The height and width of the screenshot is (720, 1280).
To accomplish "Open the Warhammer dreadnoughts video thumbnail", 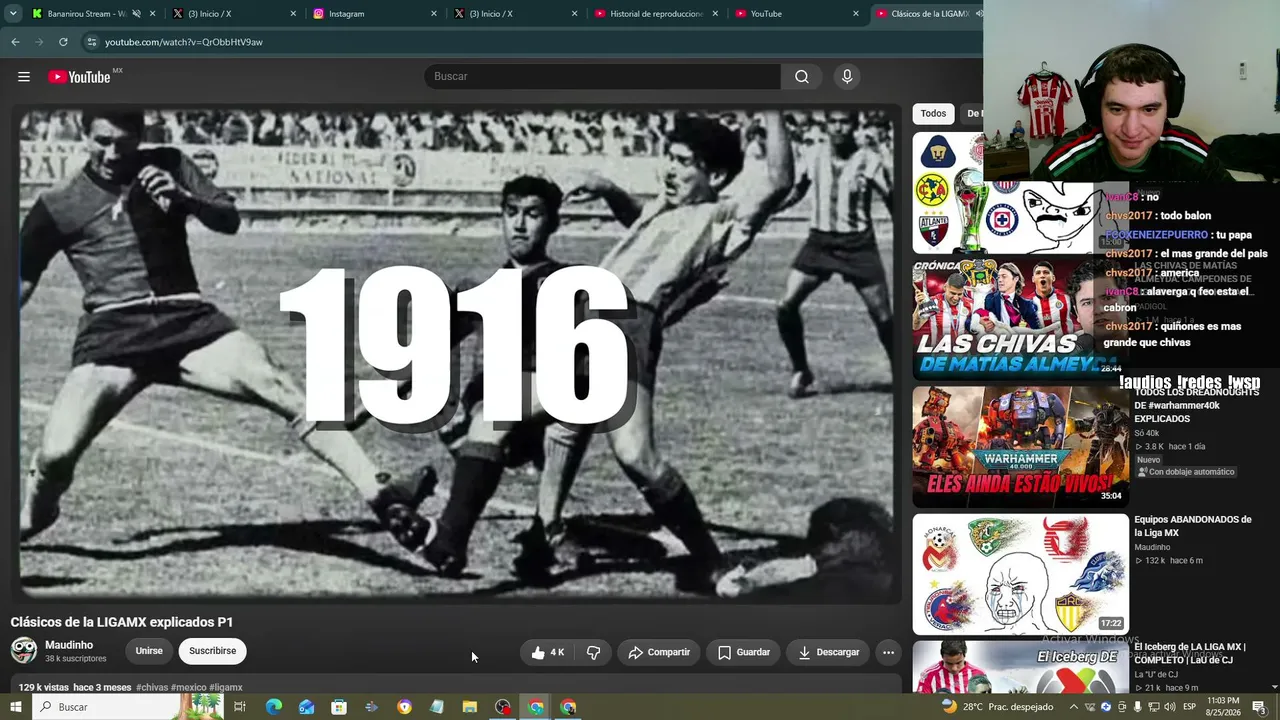I will (1020, 446).
